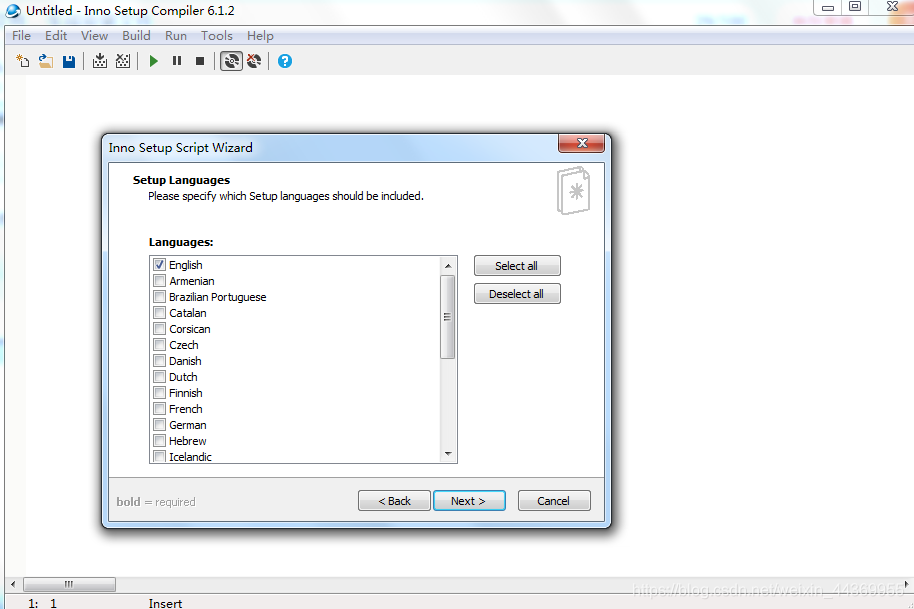Click editor horizontal scroll left arrow
914x609 pixels.
[x=13, y=584]
